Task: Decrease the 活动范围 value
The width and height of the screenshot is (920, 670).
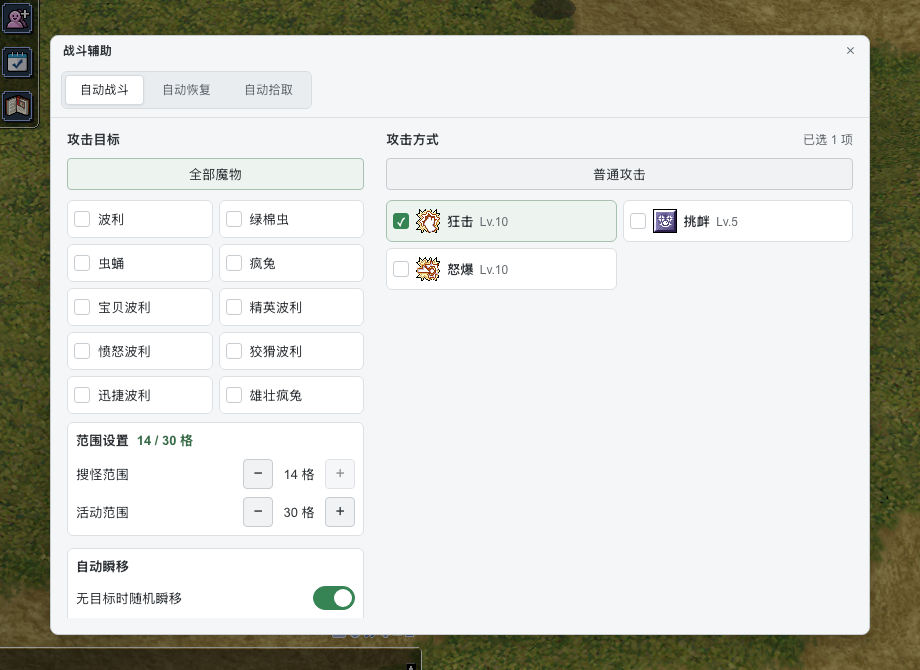Action: (x=258, y=512)
